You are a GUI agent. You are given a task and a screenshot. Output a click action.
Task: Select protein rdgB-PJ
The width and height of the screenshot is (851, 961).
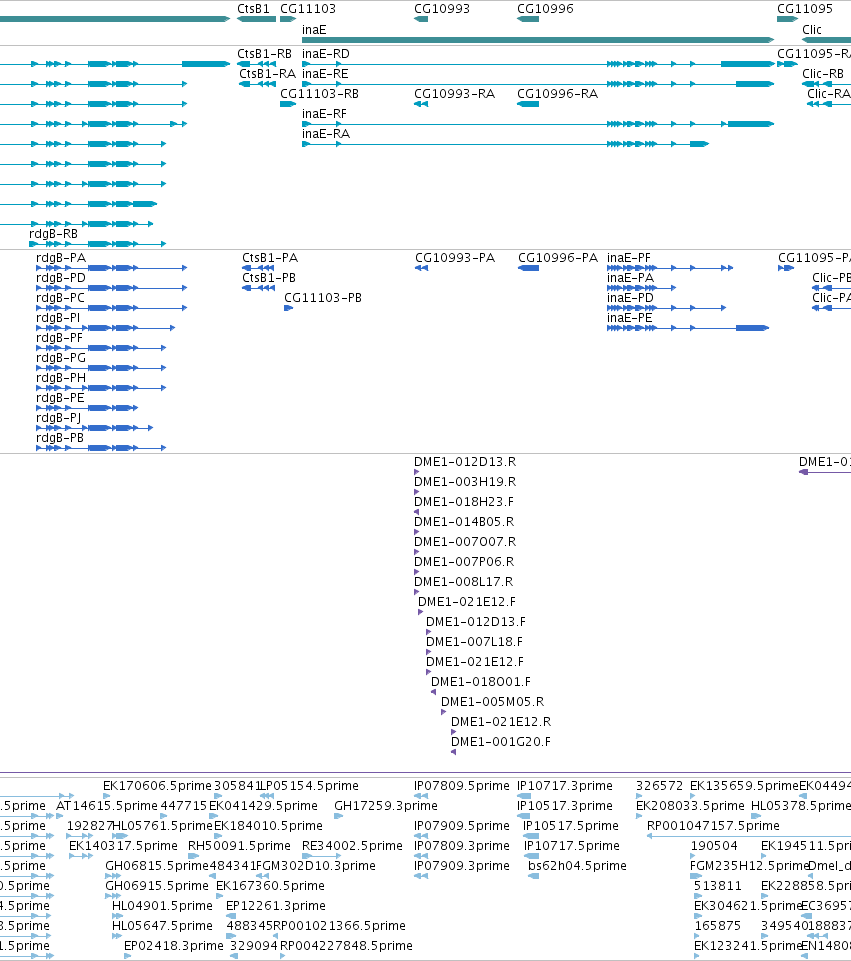94,428
